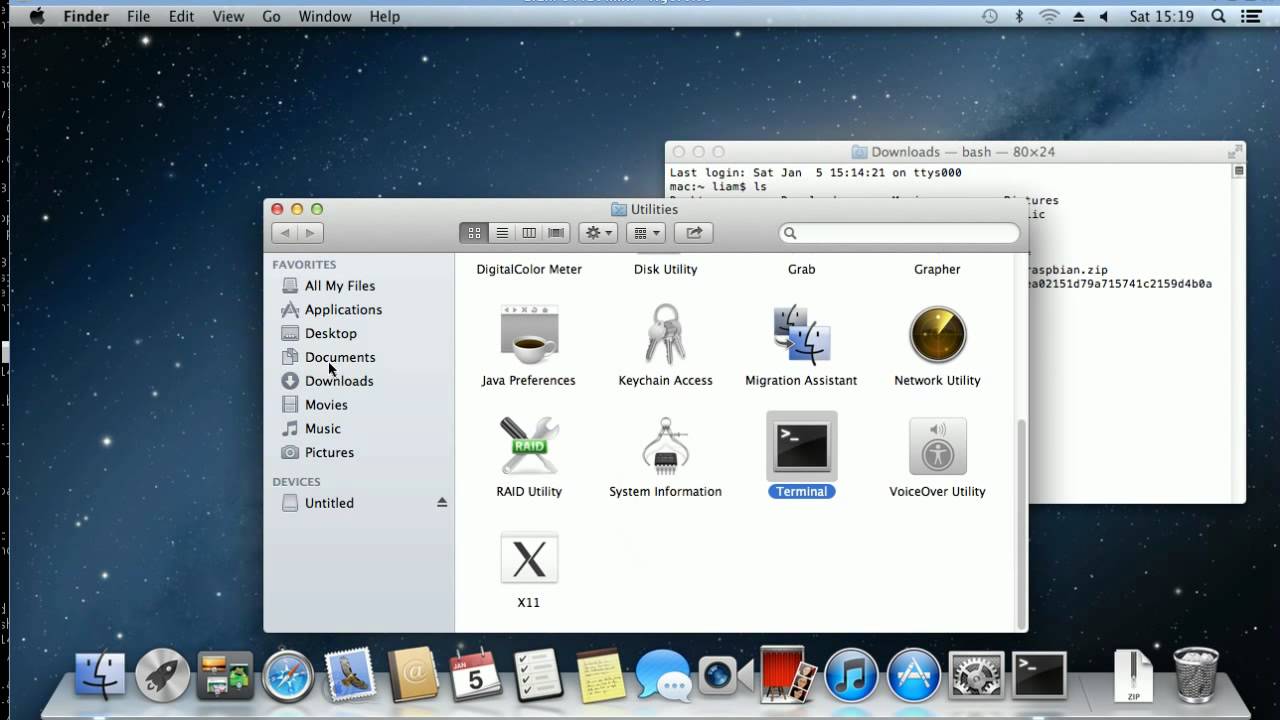Open Spotlight search in menu bar
This screenshot has height=720, width=1280.
(x=1218, y=16)
